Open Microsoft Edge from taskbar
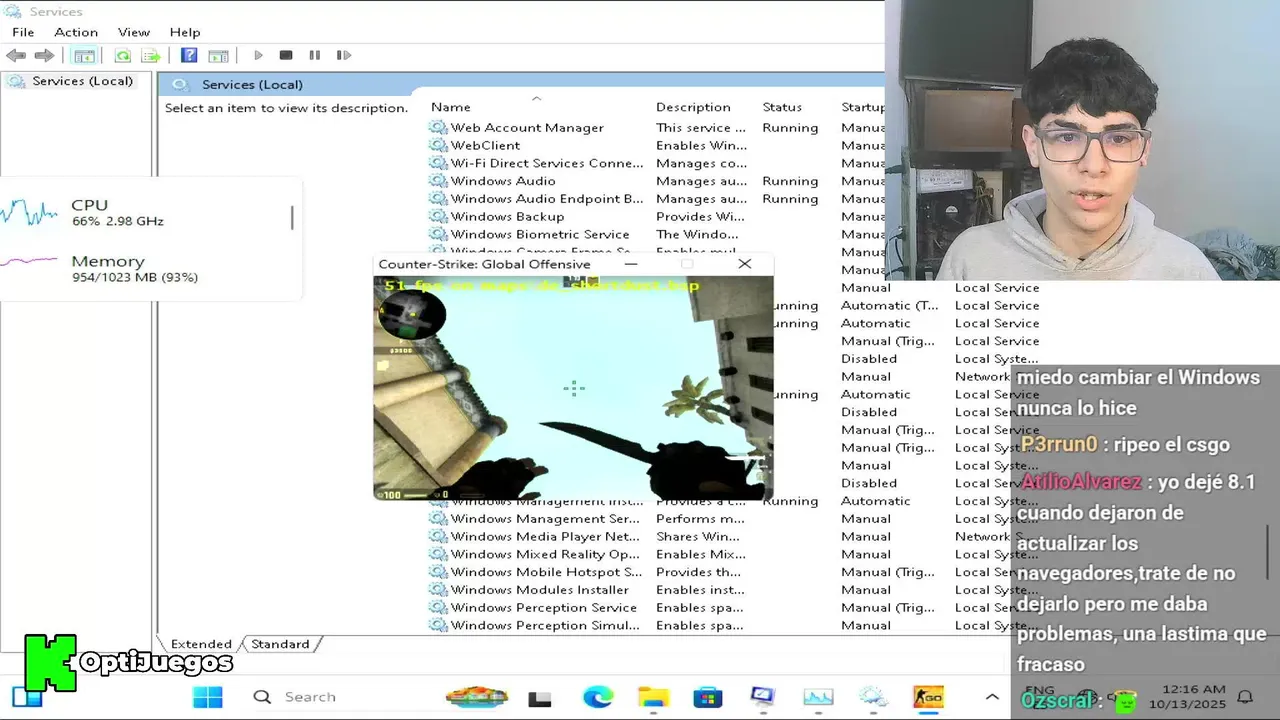1280x720 pixels. coord(598,697)
